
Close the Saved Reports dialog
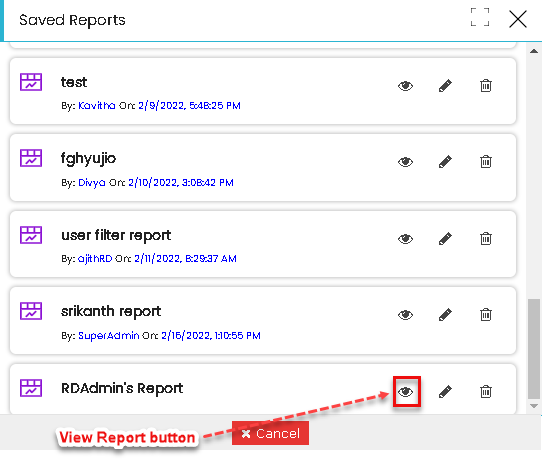tap(518, 19)
